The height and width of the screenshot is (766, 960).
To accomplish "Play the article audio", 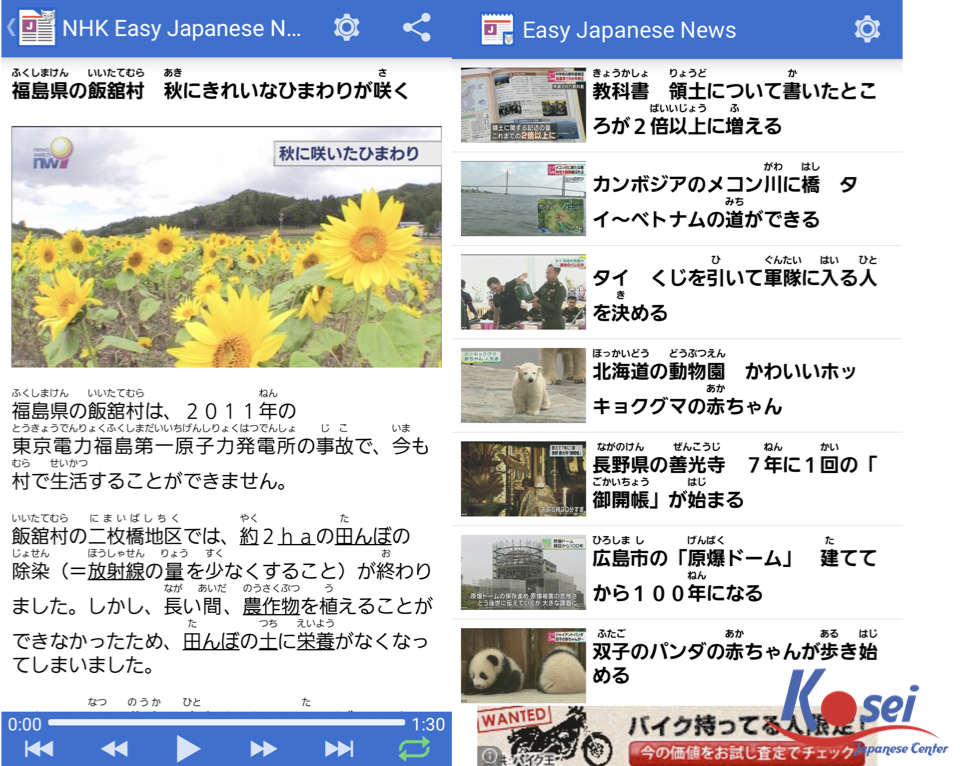I will click(187, 748).
